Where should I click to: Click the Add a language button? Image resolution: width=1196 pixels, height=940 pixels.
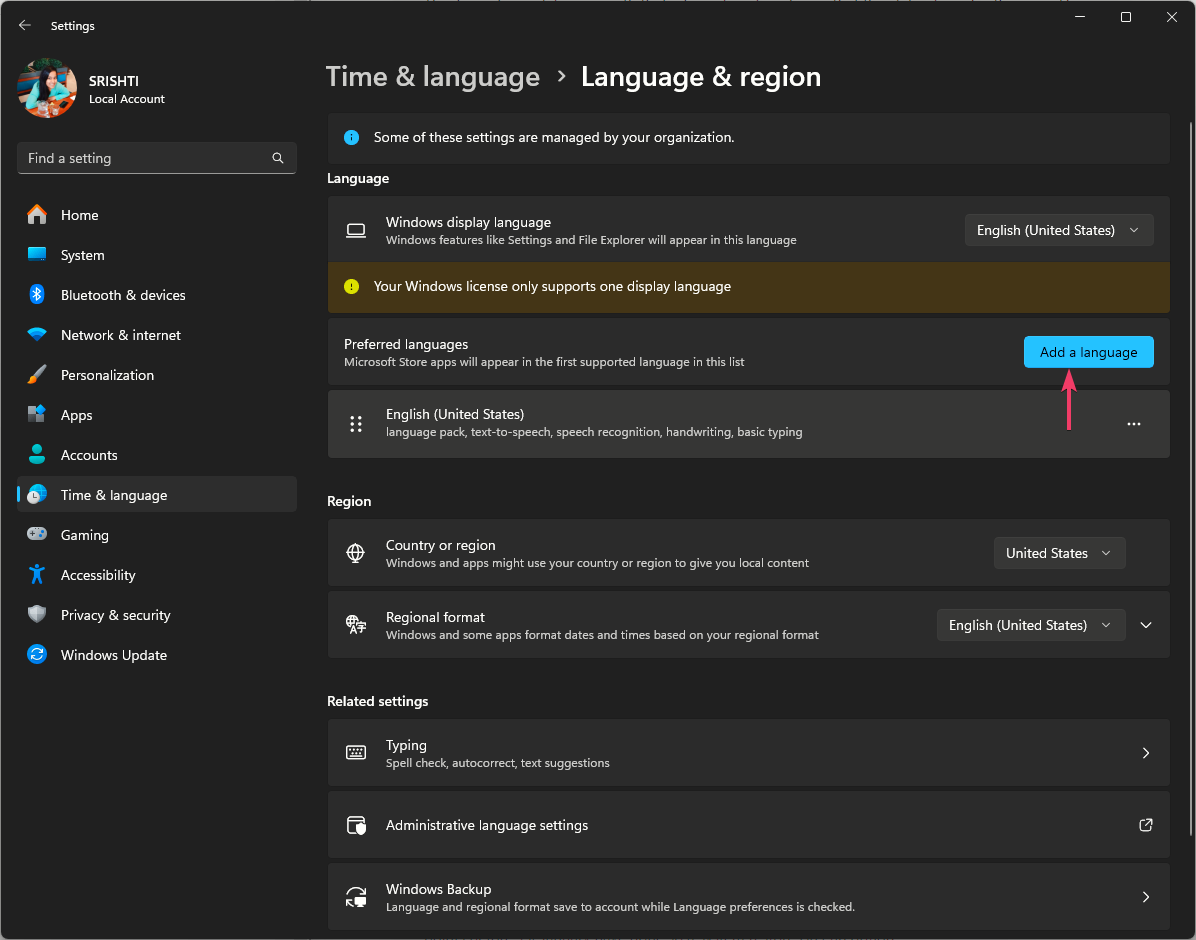(x=1088, y=352)
